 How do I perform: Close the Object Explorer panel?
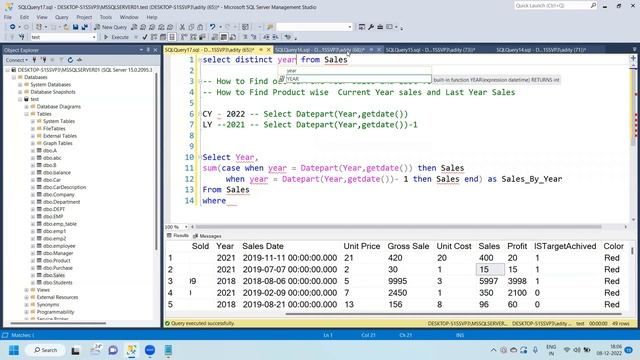tap(156, 50)
